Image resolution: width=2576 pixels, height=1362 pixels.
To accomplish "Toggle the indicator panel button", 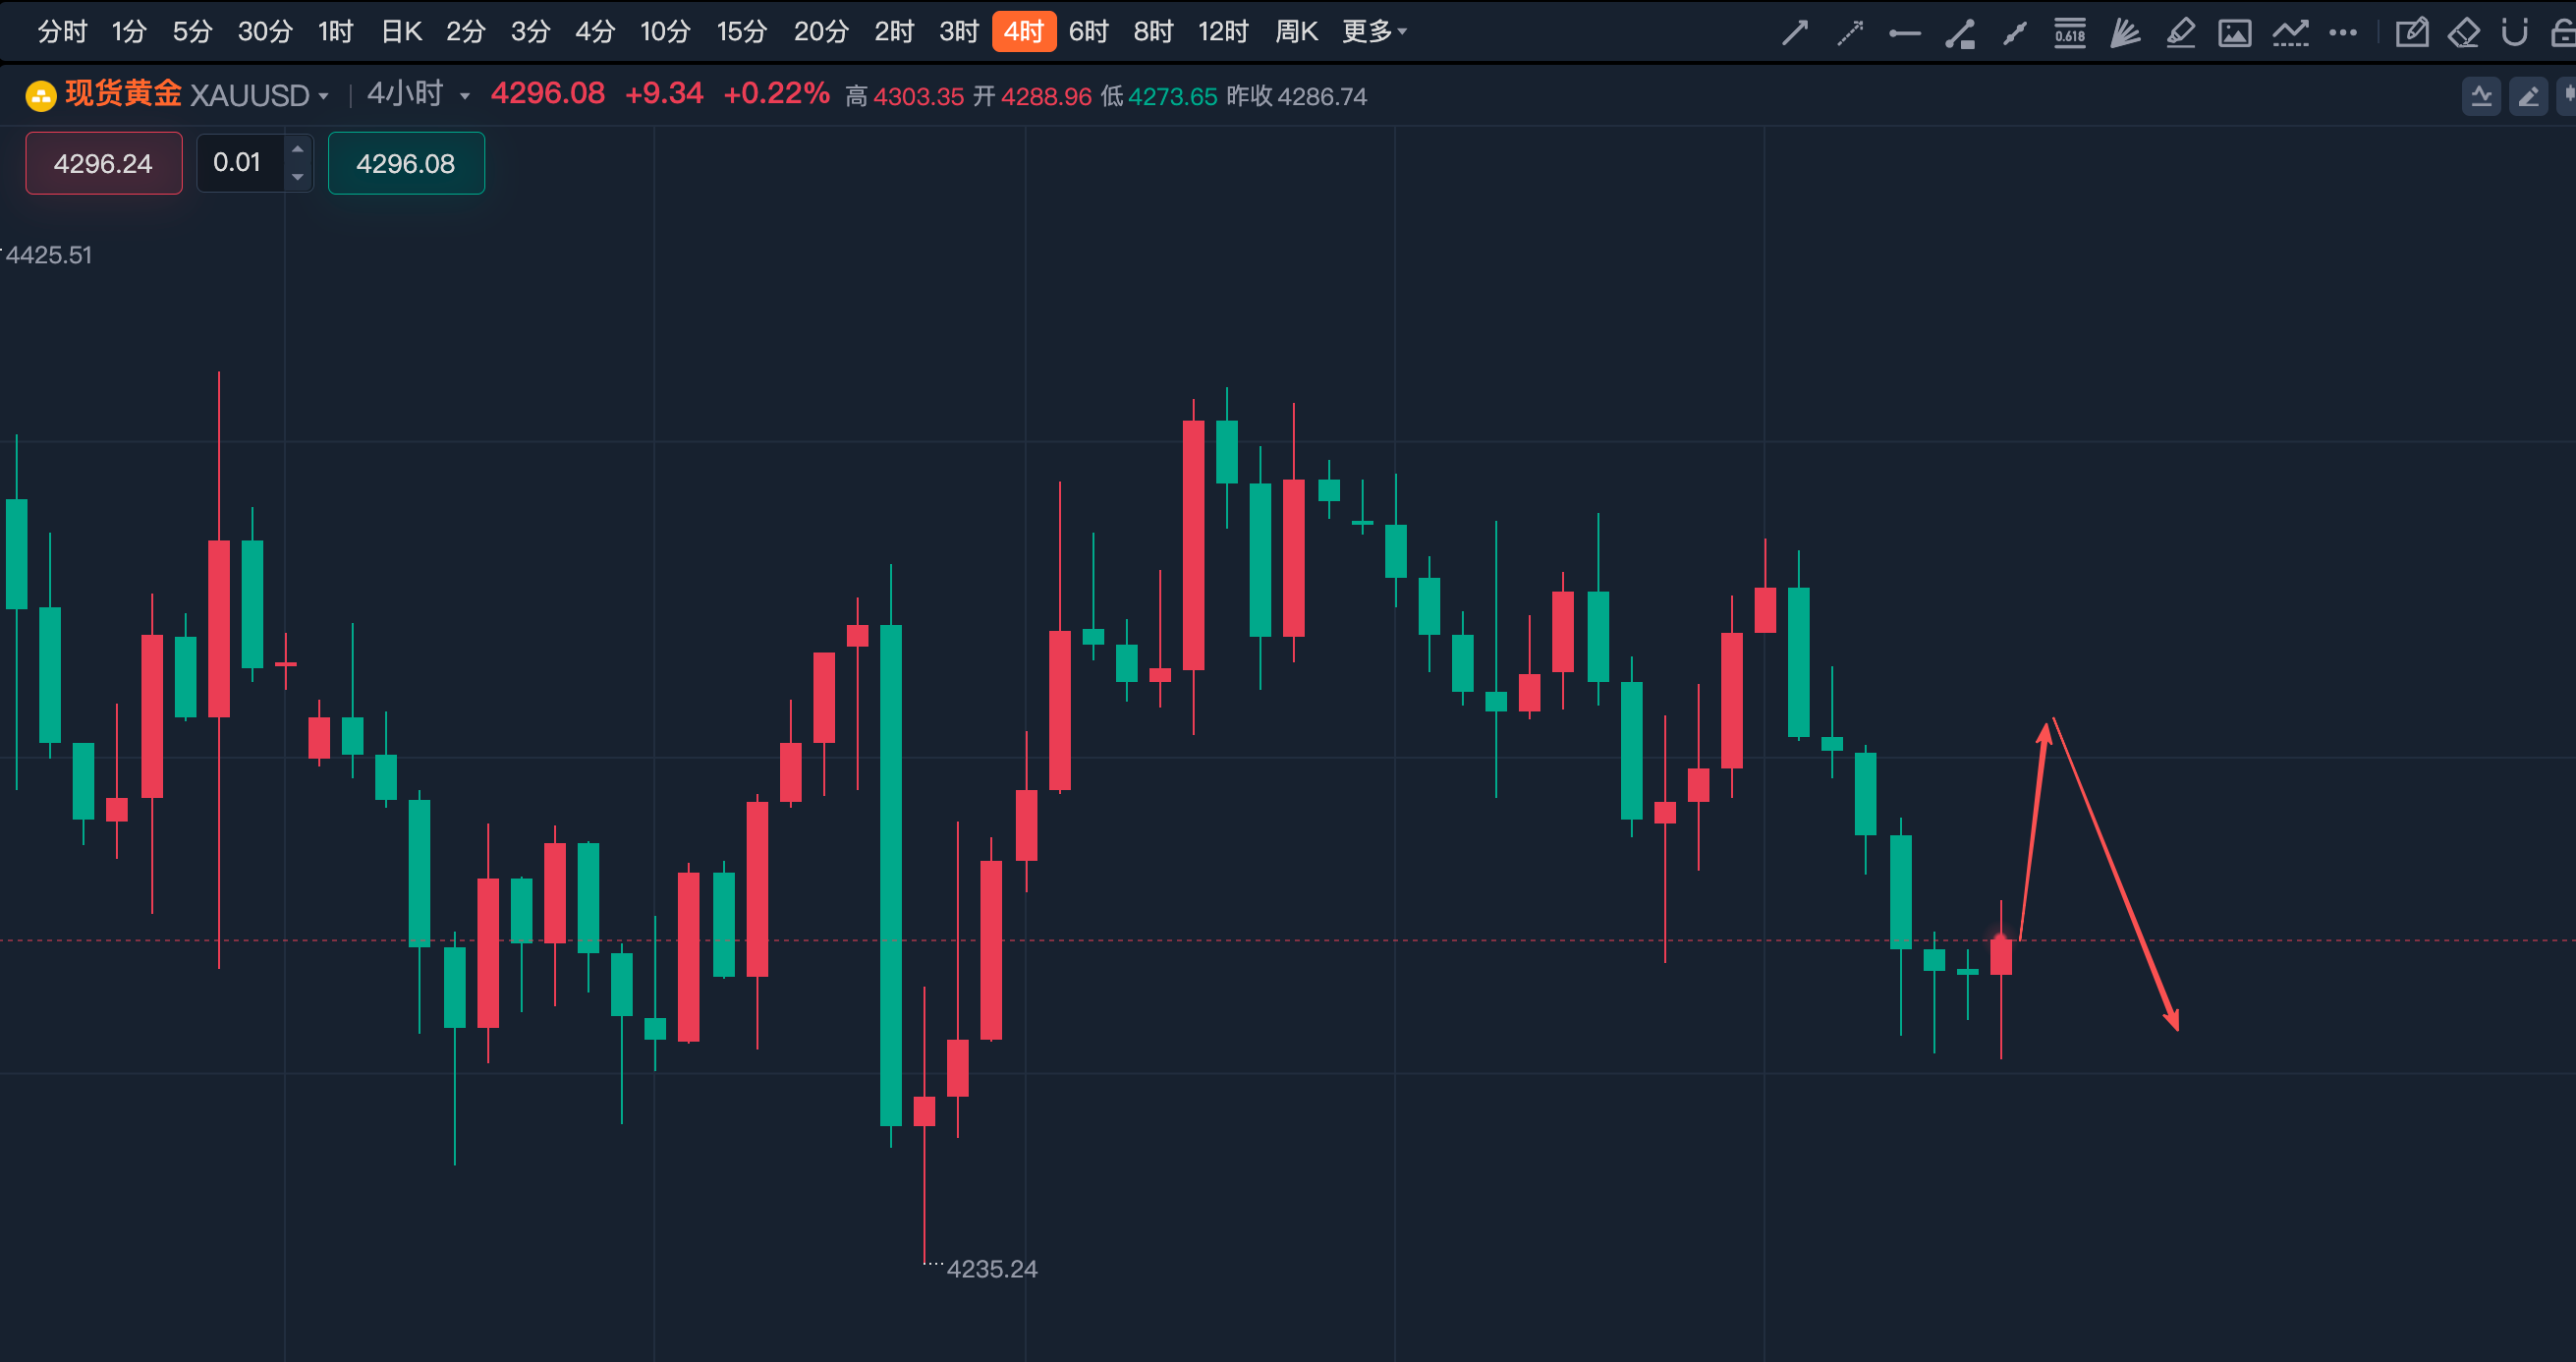I will (2482, 96).
